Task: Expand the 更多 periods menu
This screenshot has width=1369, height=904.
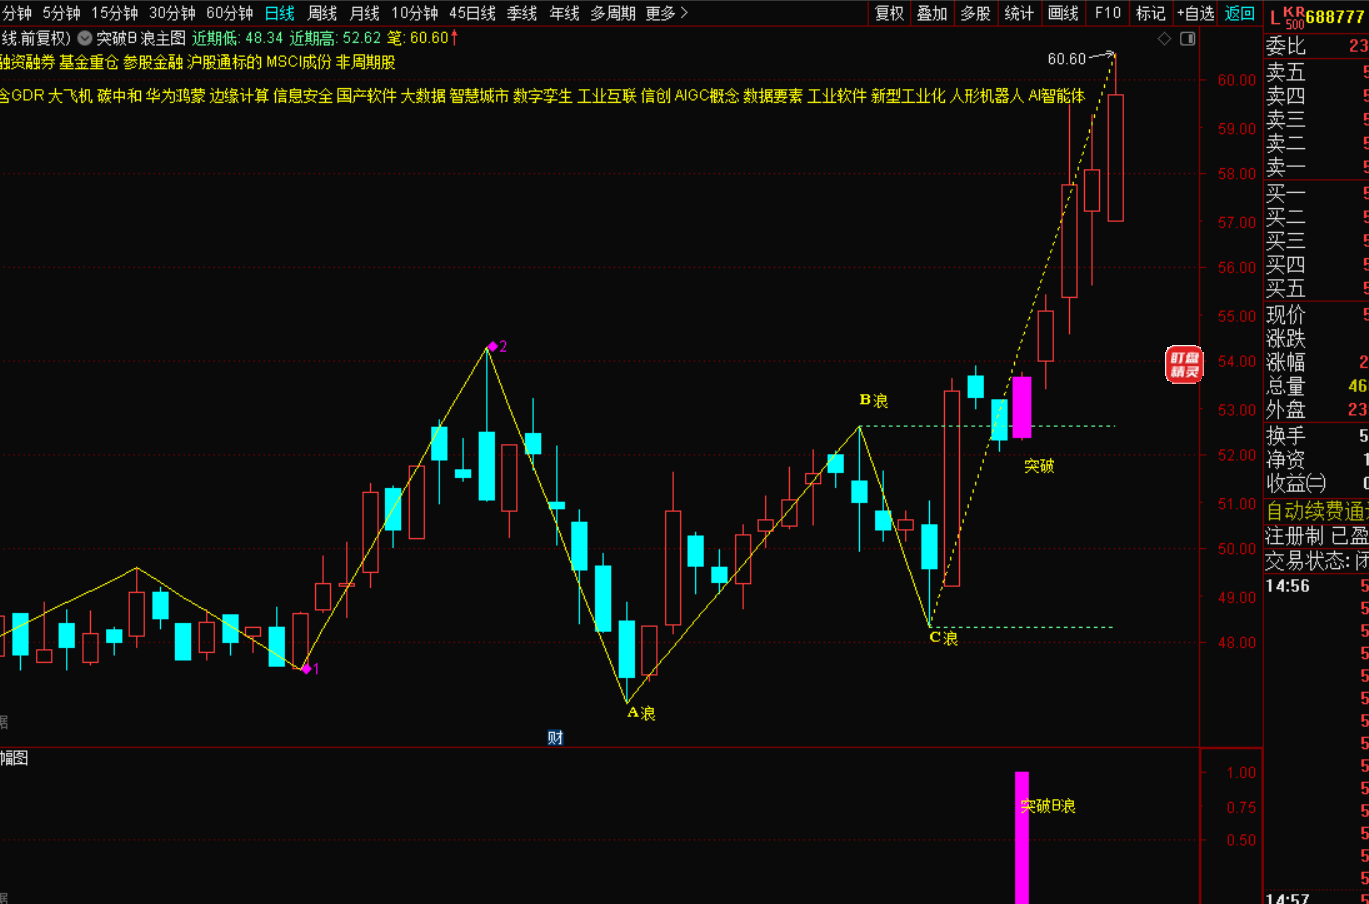Action: coord(667,13)
